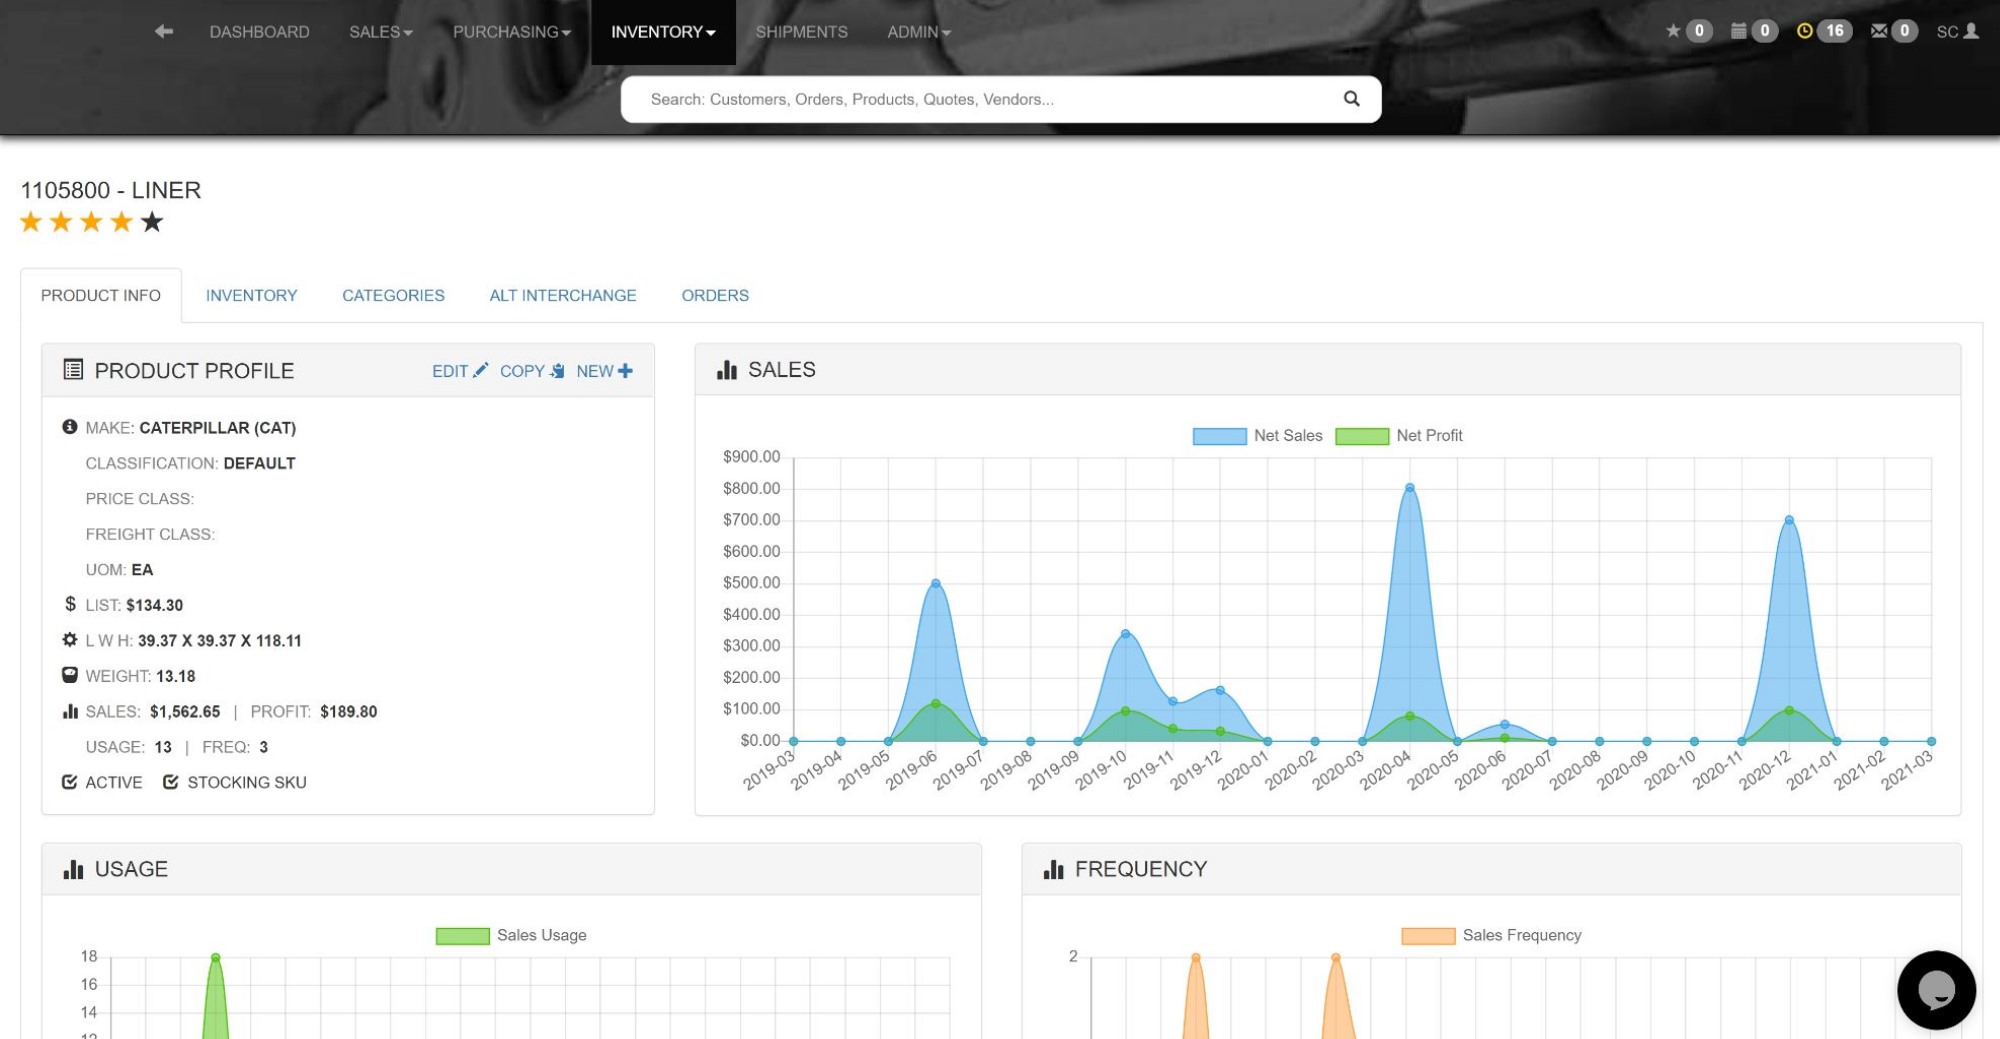Click the fifth dark rating star
This screenshot has height=1039, width=2000.
(151, 222)
